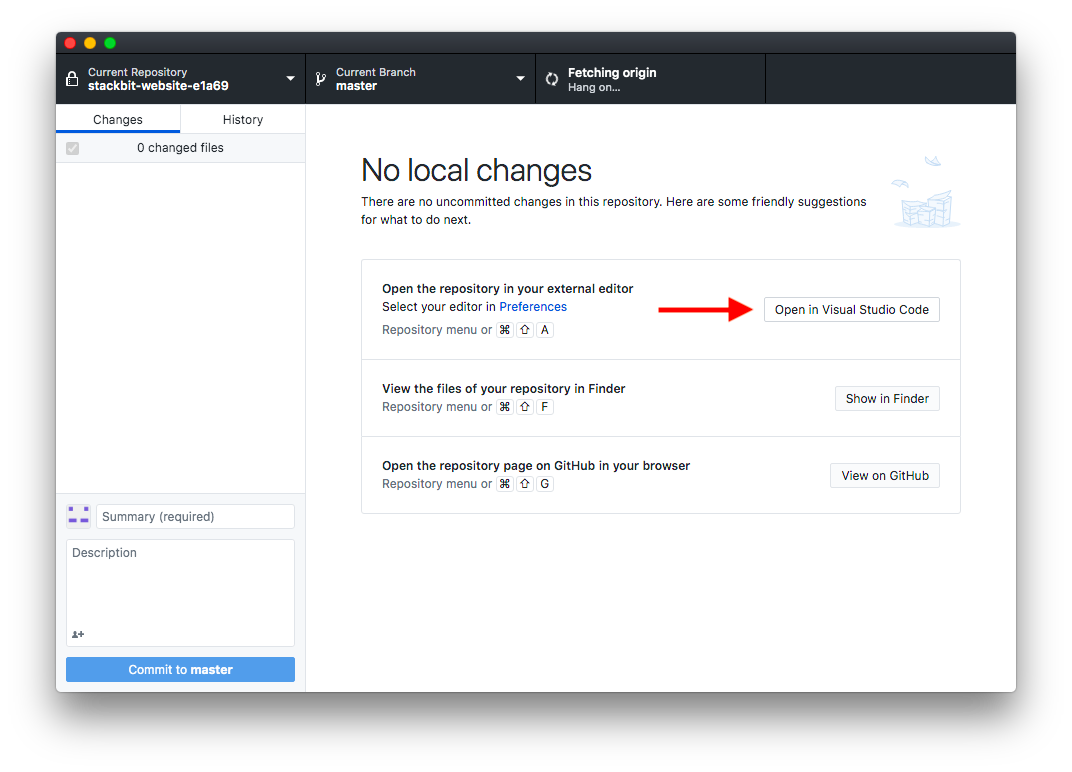Screen dimensions: 1072x772
Task: Click the Commit to master button
Action: (180, 669)
